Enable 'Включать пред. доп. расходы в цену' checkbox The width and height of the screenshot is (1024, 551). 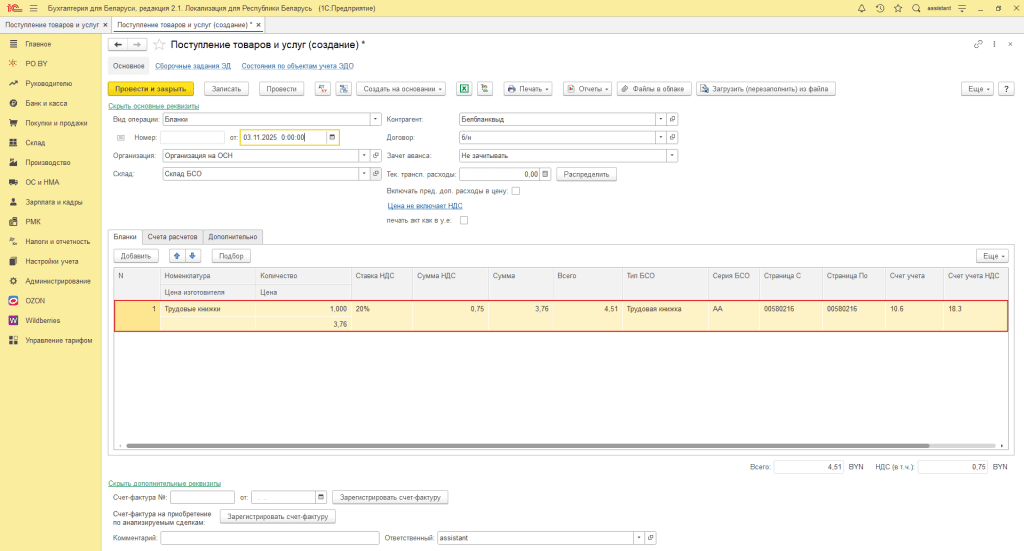pyautogui.click(x=516, y=190)
